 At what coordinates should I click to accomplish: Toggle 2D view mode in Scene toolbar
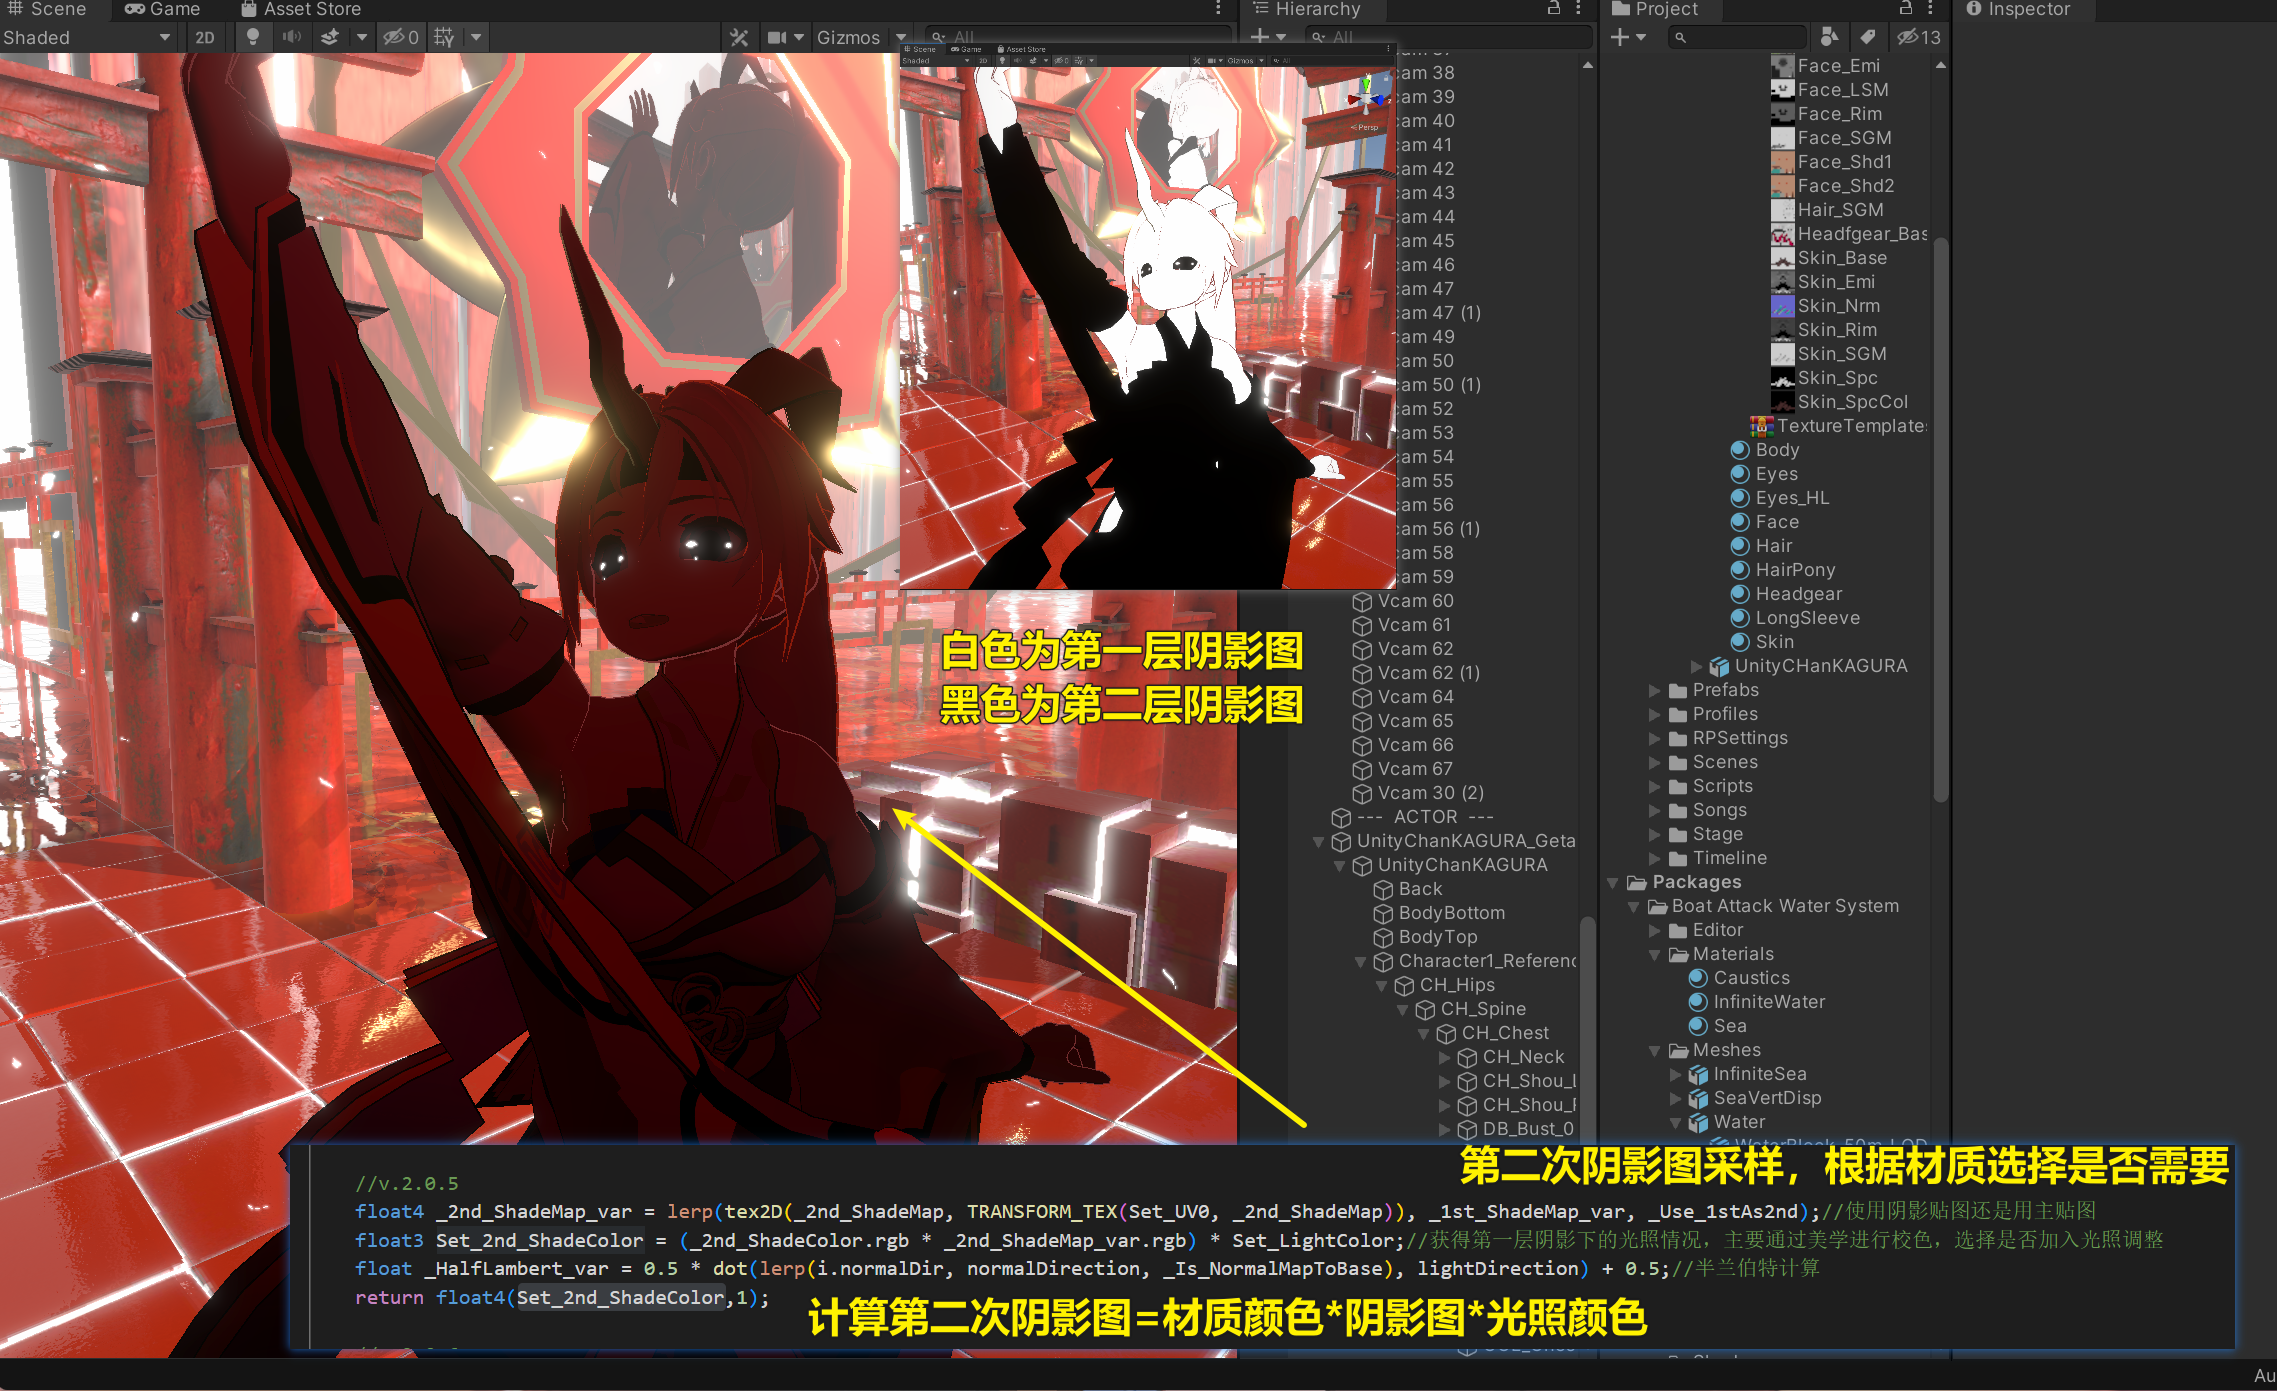[x=205, y=37]
